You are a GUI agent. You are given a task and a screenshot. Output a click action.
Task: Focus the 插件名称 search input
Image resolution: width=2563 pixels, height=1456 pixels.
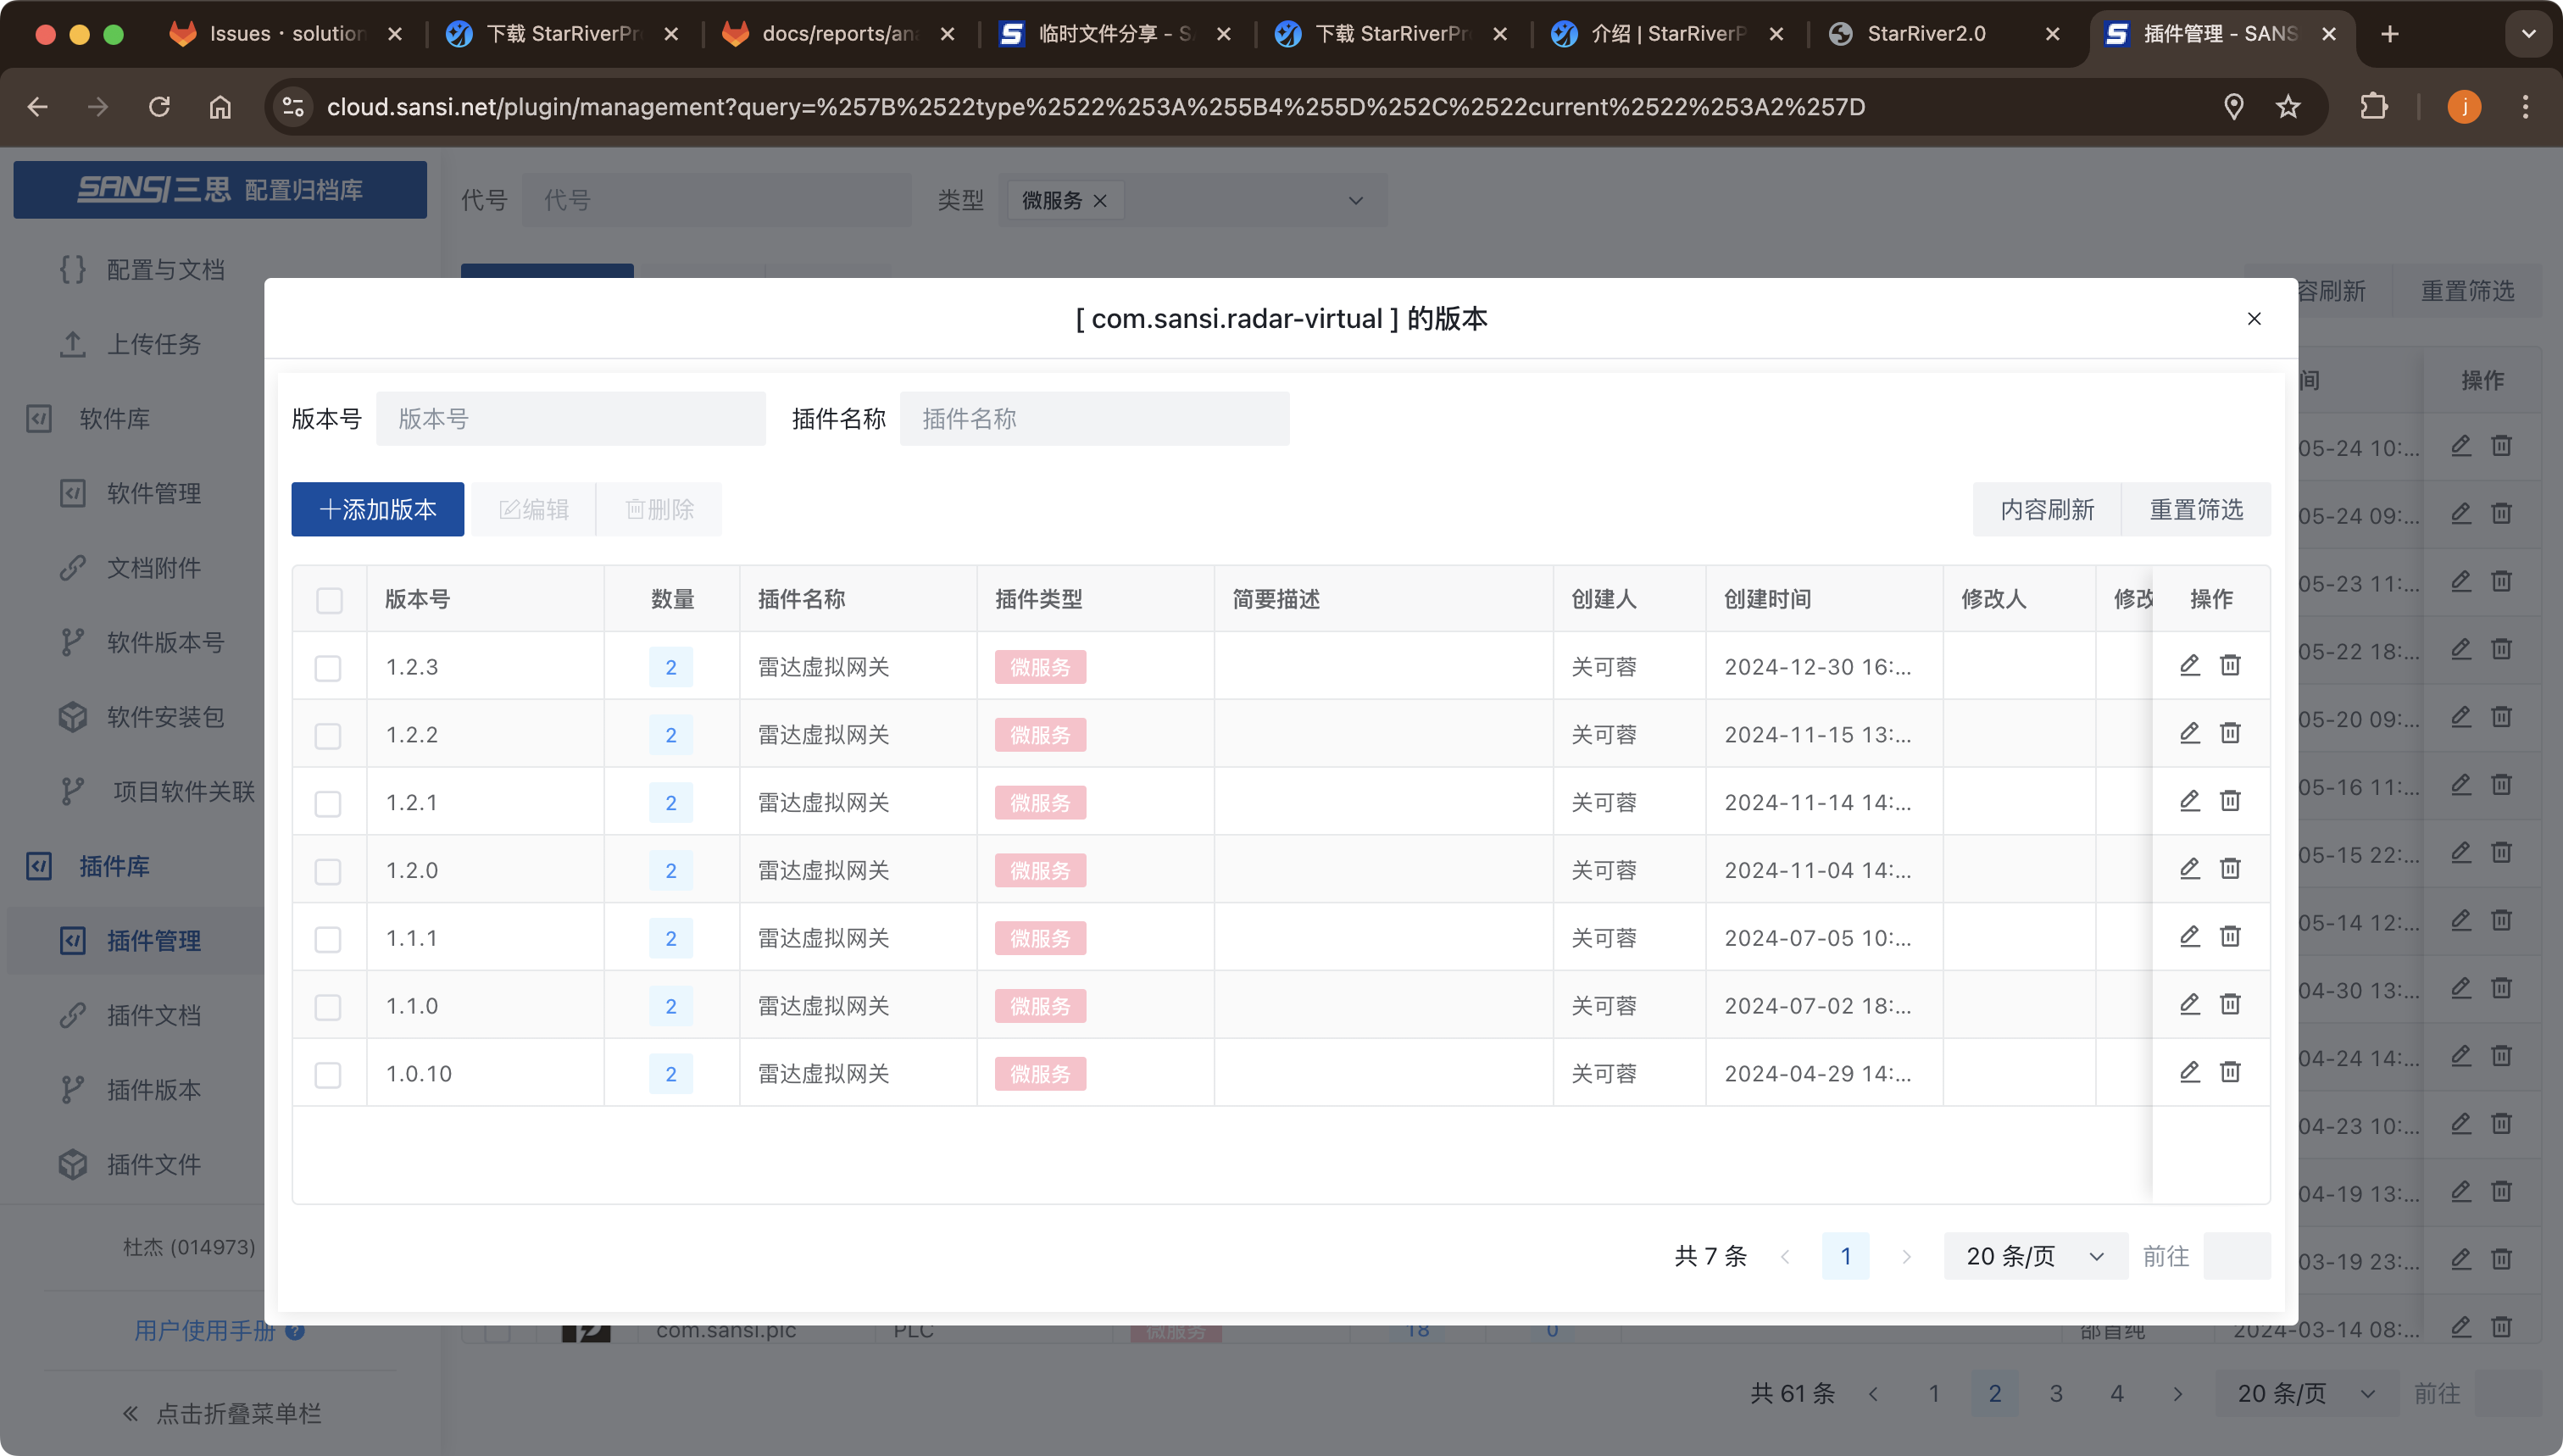tap(1095, 418)
